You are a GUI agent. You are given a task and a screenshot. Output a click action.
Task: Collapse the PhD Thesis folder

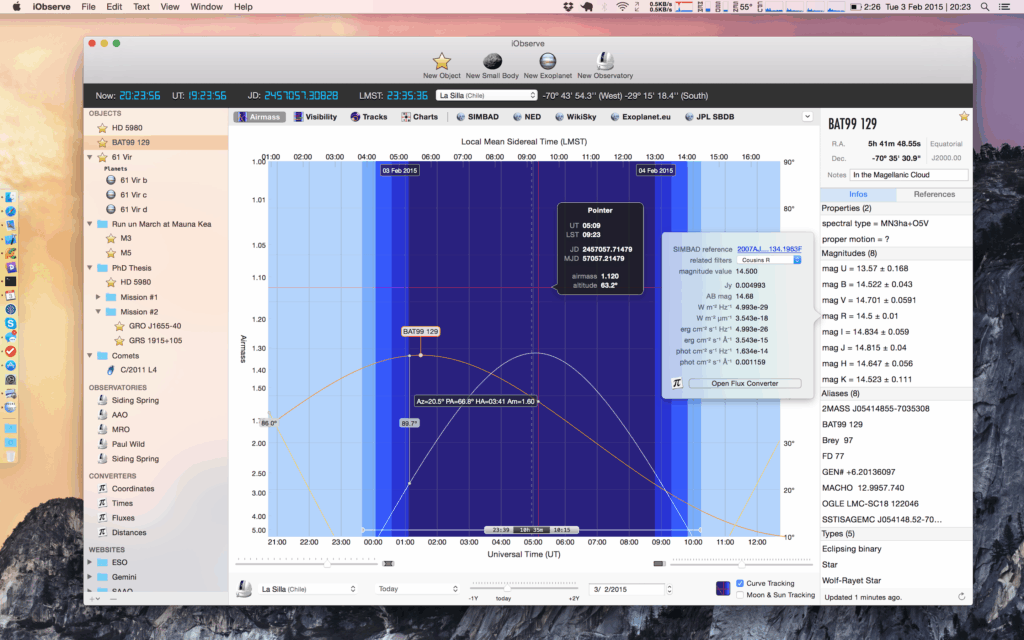pyautogui.click(x=90, y=268)
